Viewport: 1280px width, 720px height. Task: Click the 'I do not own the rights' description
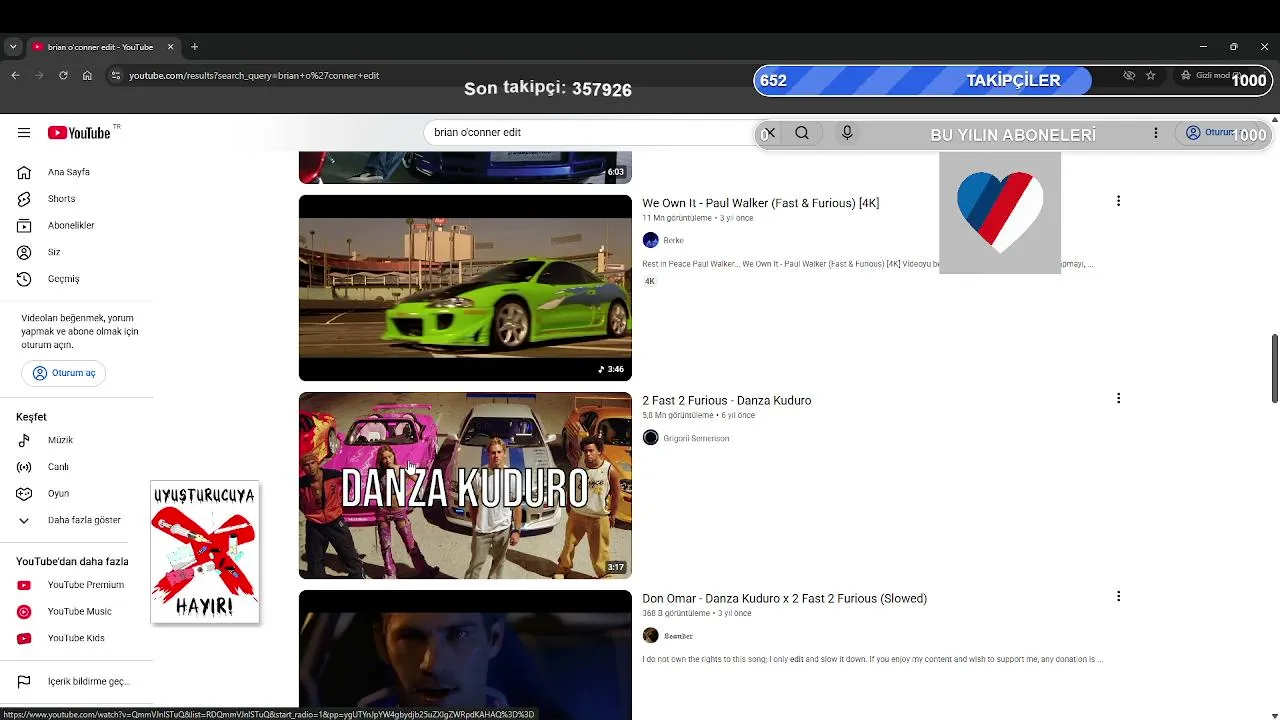click(x=872, y=660)
